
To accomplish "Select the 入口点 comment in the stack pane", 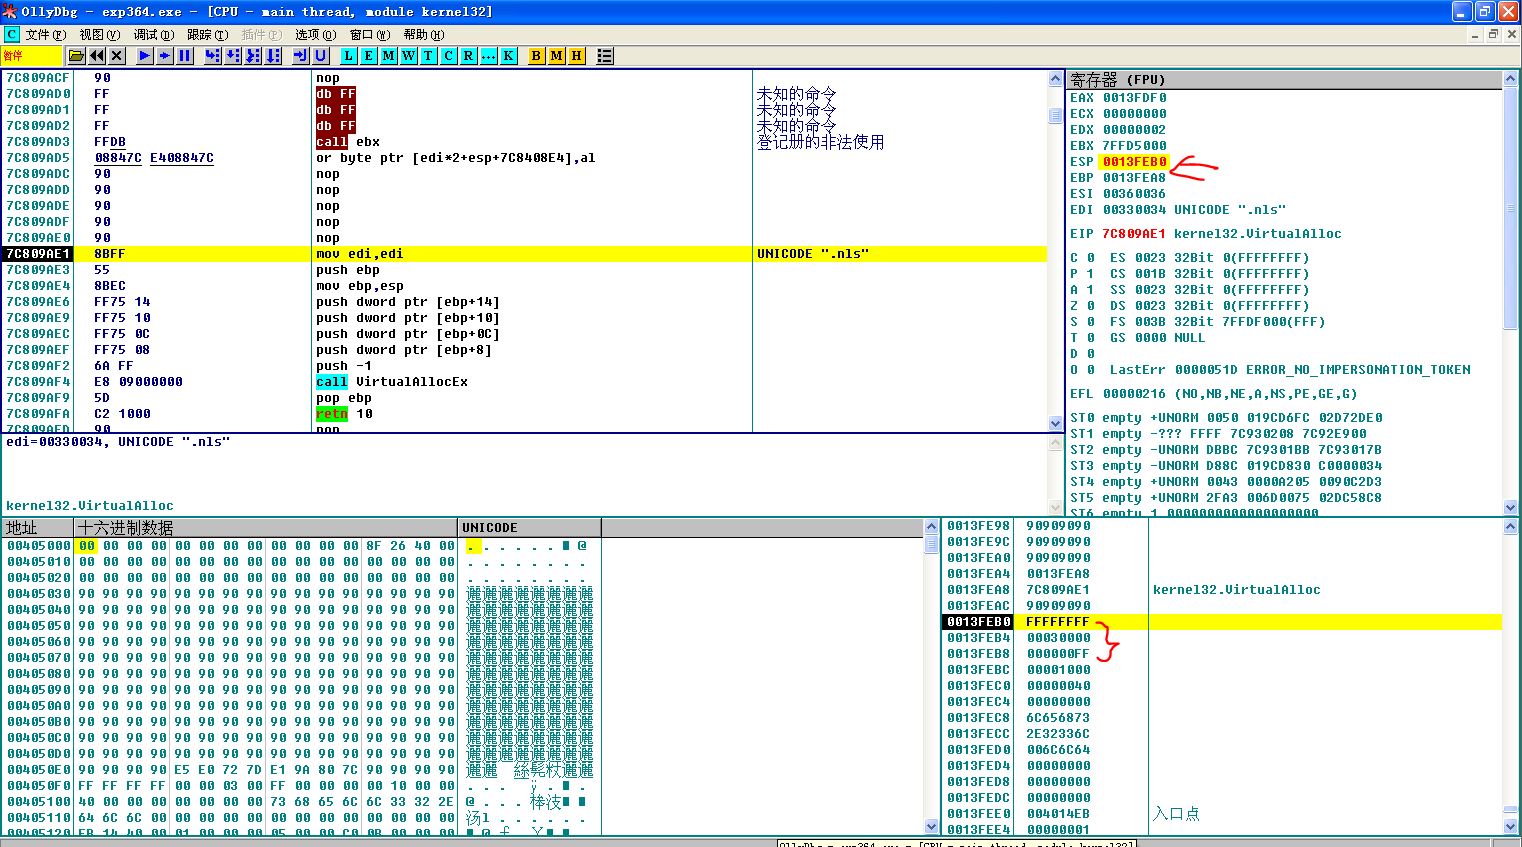I will click(1176, 814).
